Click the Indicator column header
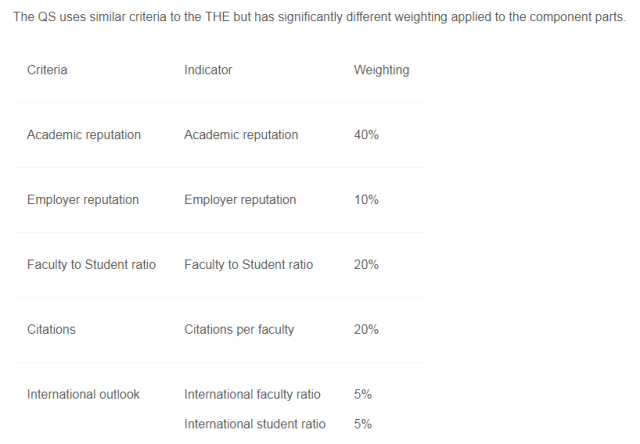The width and height of the screenshot is (640, 444). [208, 70]
